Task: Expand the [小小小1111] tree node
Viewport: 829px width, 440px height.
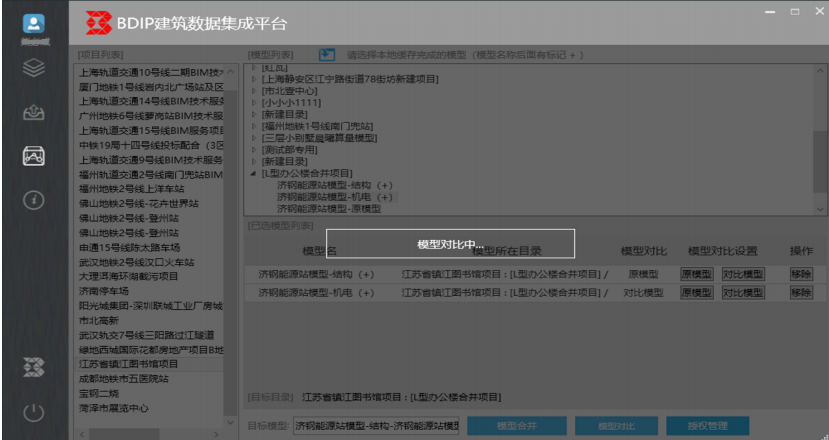Action: [254, 103]
